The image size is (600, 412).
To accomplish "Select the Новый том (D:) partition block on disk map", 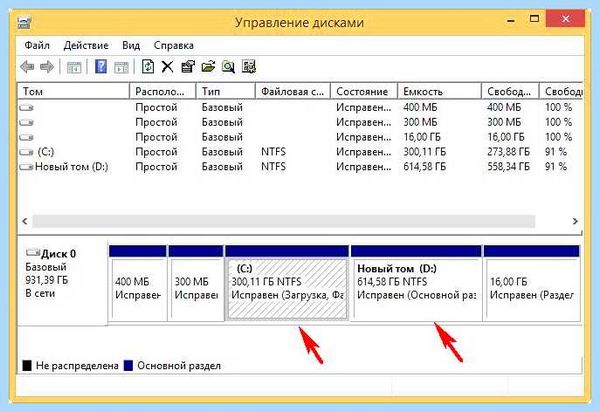I will [416, 283].
